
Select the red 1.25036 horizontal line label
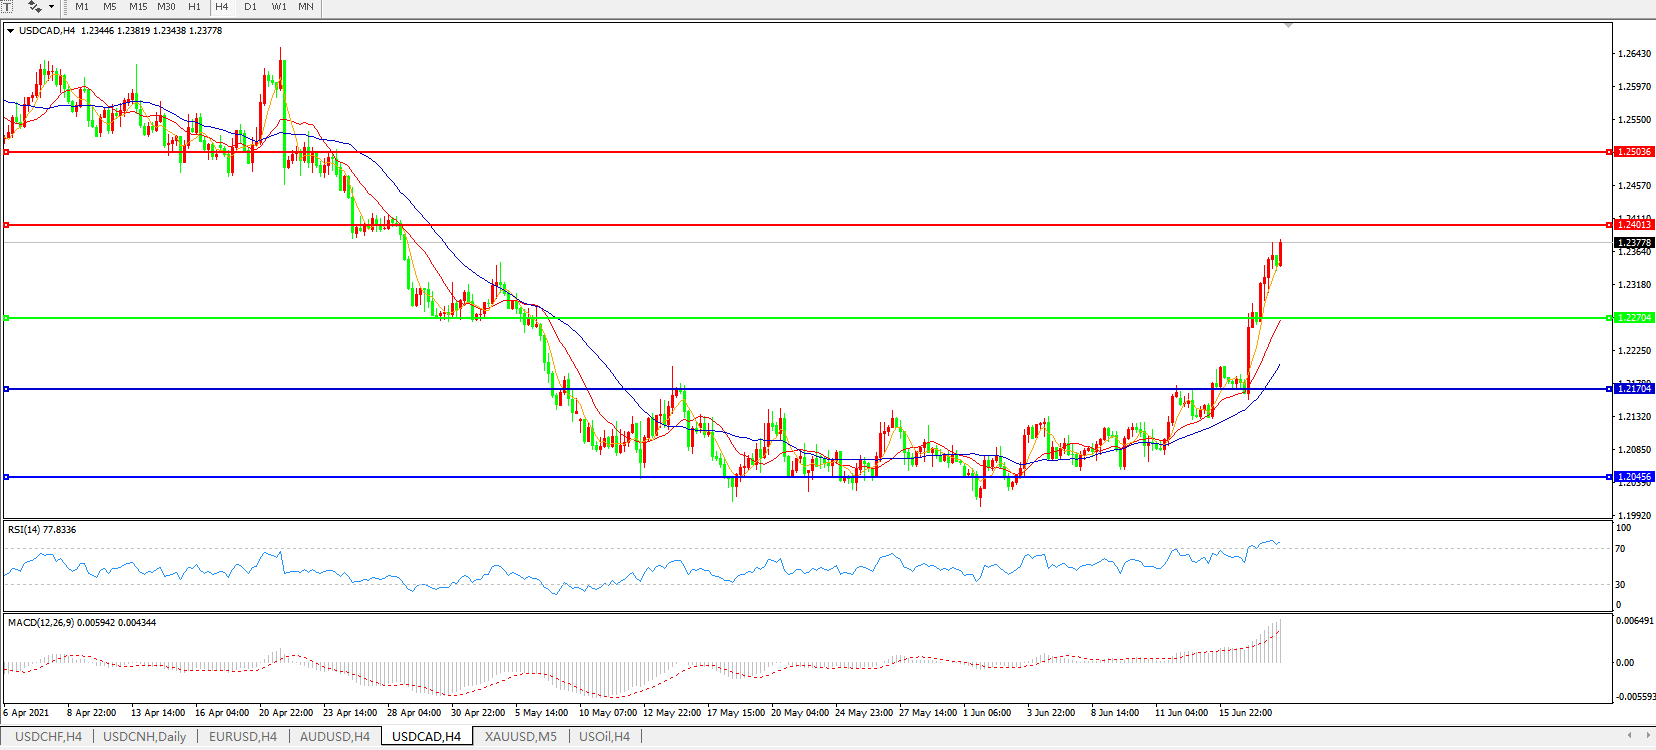click(x=1634, y=152)
